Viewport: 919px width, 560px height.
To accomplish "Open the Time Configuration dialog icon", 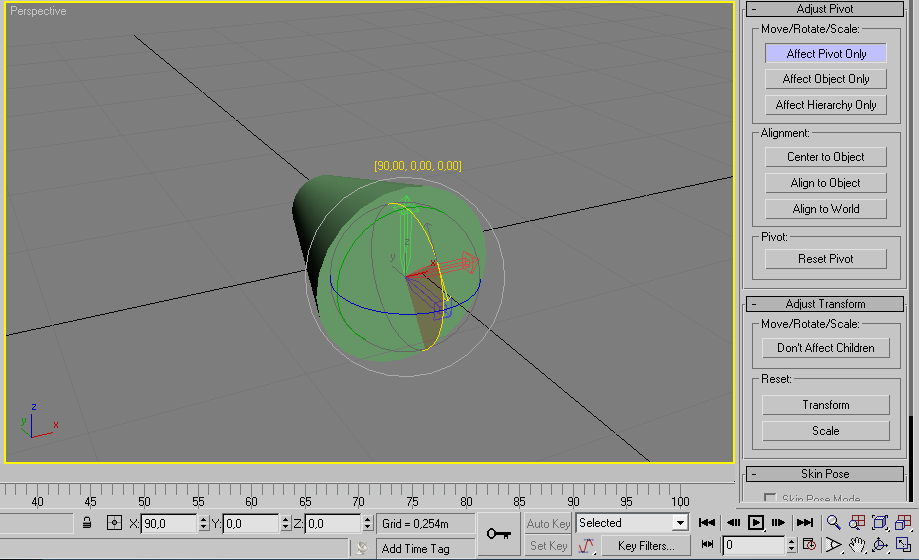I will tap(808, 545).
